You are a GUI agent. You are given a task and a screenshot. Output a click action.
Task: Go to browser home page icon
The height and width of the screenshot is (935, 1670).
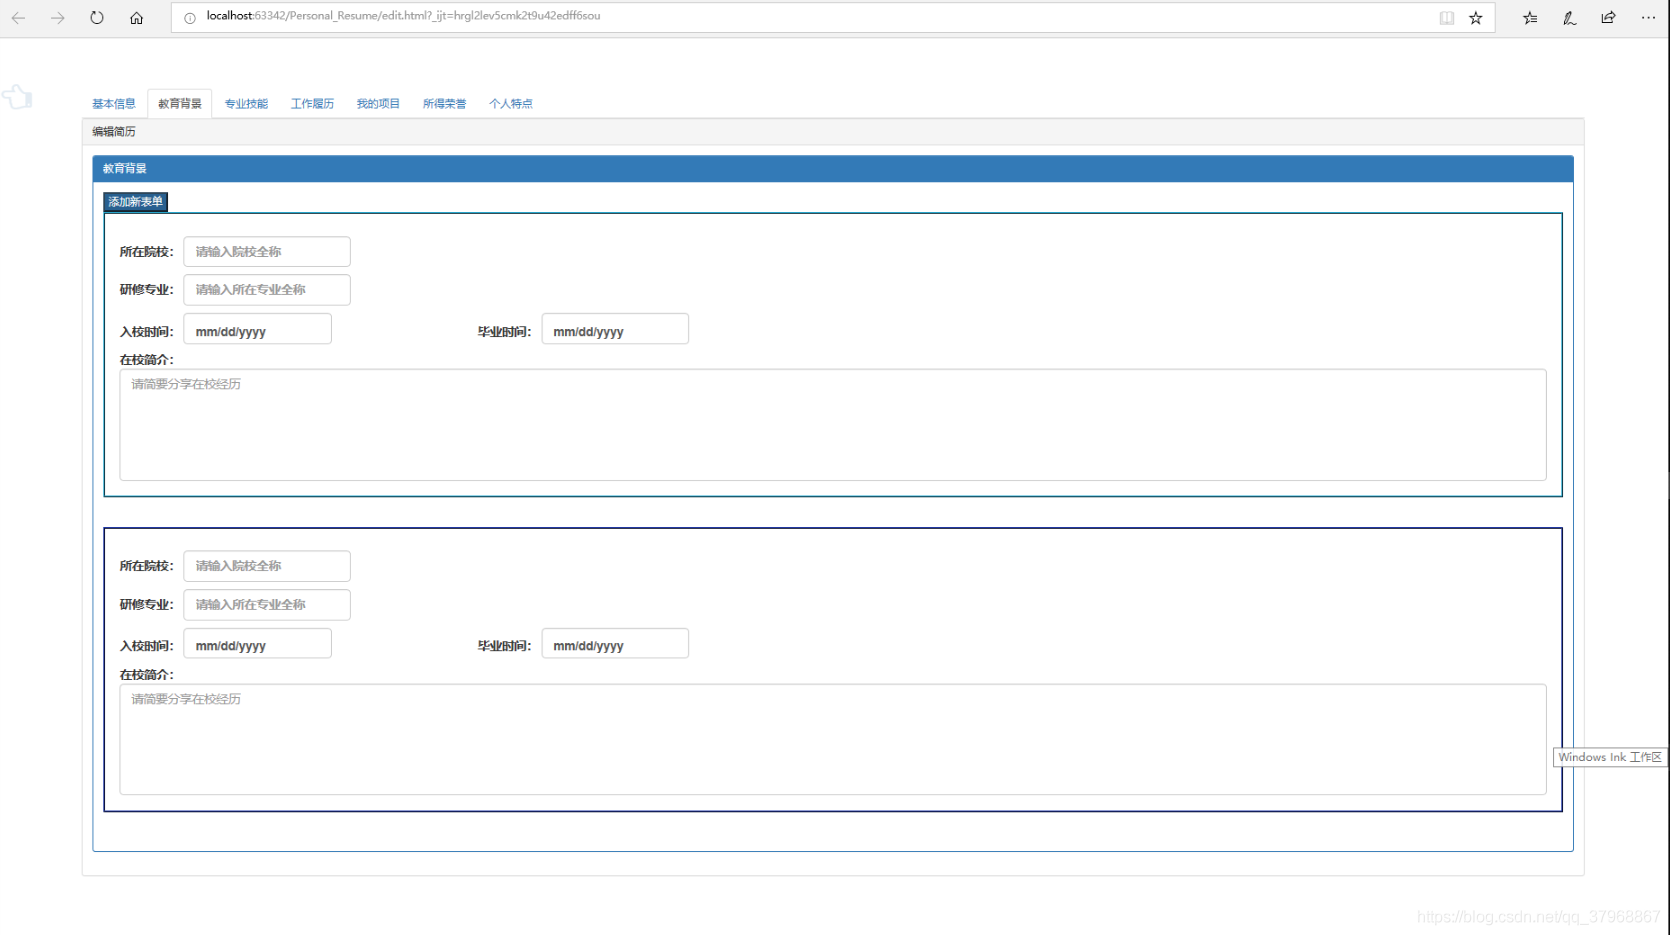pos(137,18)
